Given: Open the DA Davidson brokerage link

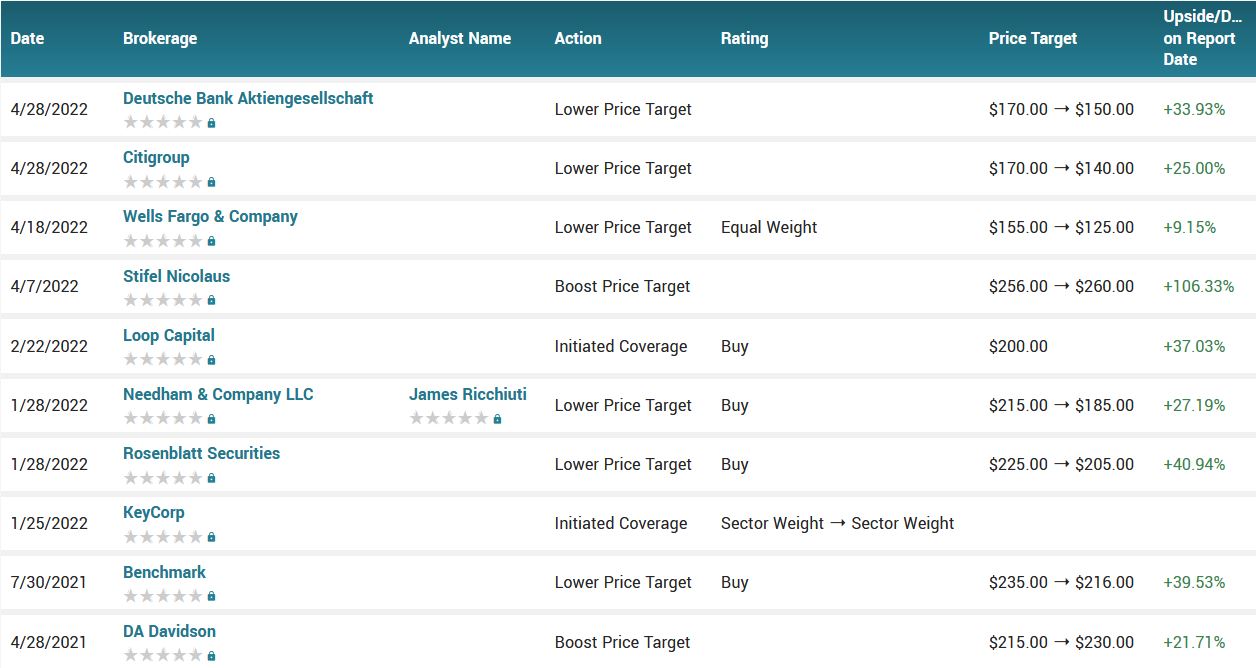Looking at the screenshot, I should (169, 631).
